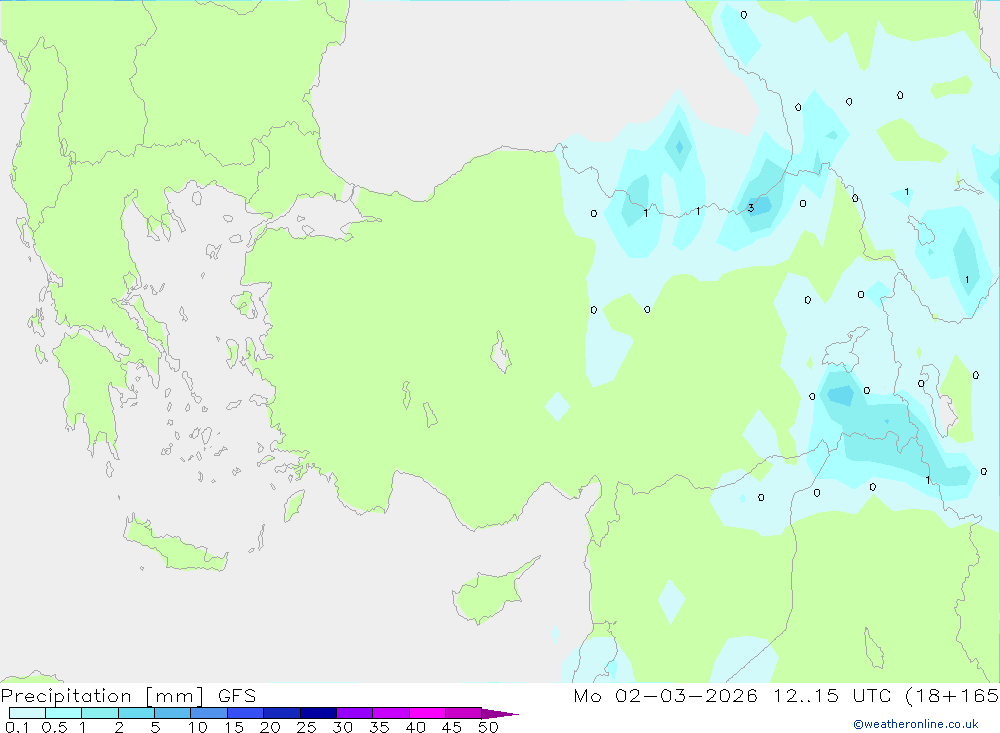Click the legend scale label "45"
Screen dimensions: 1000x733
click(452, 727)
